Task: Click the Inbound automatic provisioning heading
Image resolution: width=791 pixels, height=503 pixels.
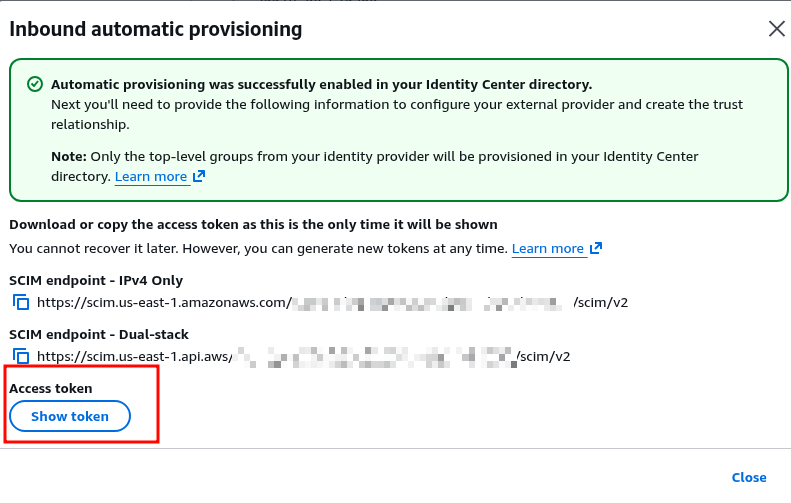Action: [155, 29]
